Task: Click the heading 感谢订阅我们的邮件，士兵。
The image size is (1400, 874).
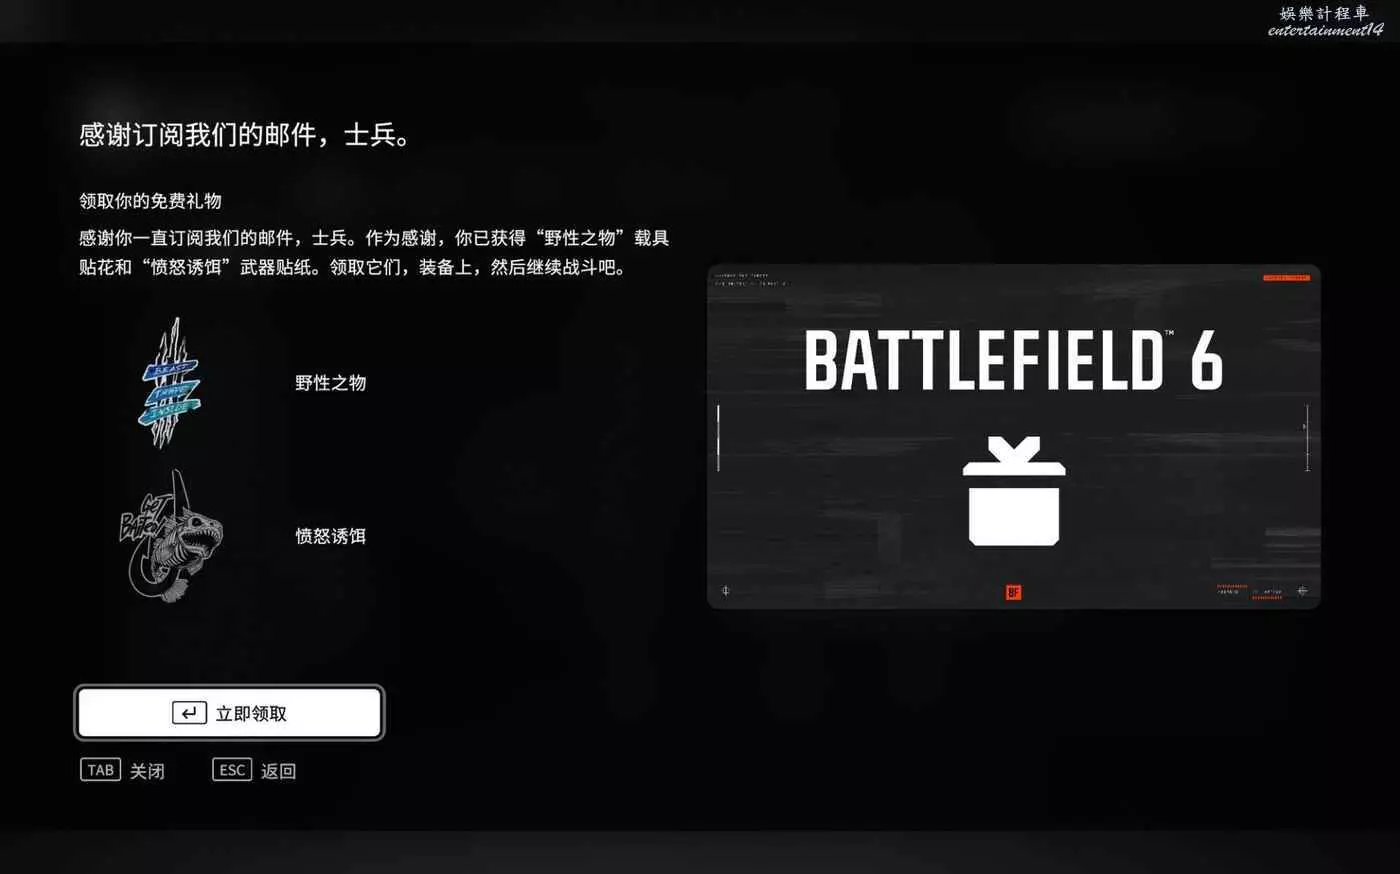Action: click(x=245, y=135)
